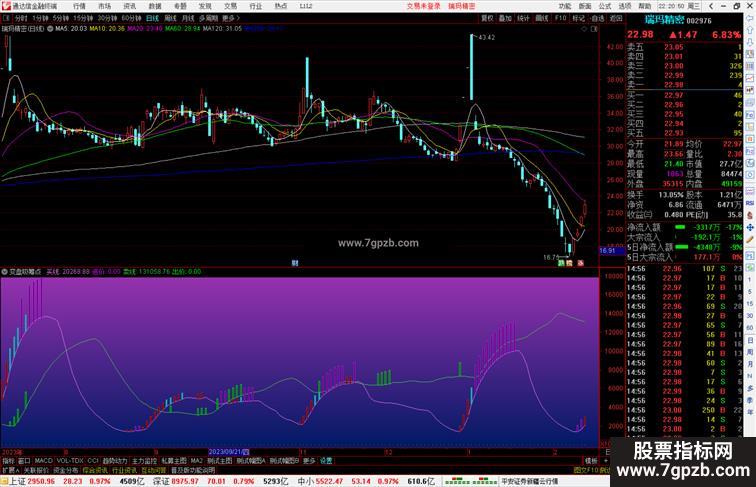Image resolution: width=756 pixels, height=487 pixels.
Task: Open the 资讯 menu
Action: [x=130, y=6]
